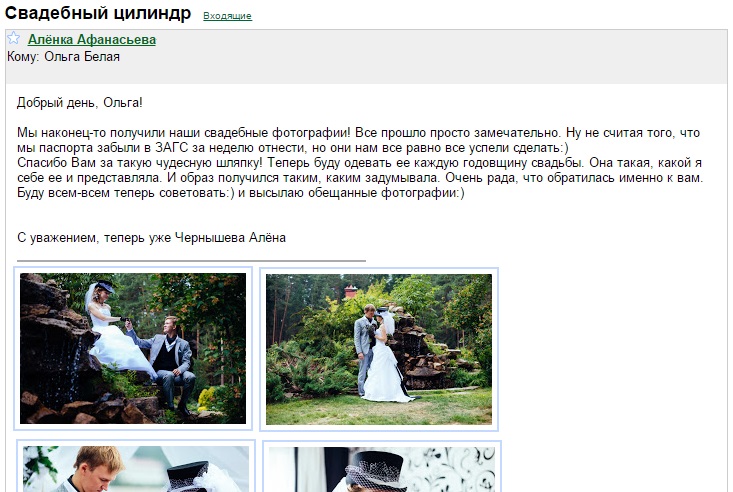733x492 pixels.
Task: Click the line starting 'Спасибо Вам за такую'
Action: tap(359, 163)
